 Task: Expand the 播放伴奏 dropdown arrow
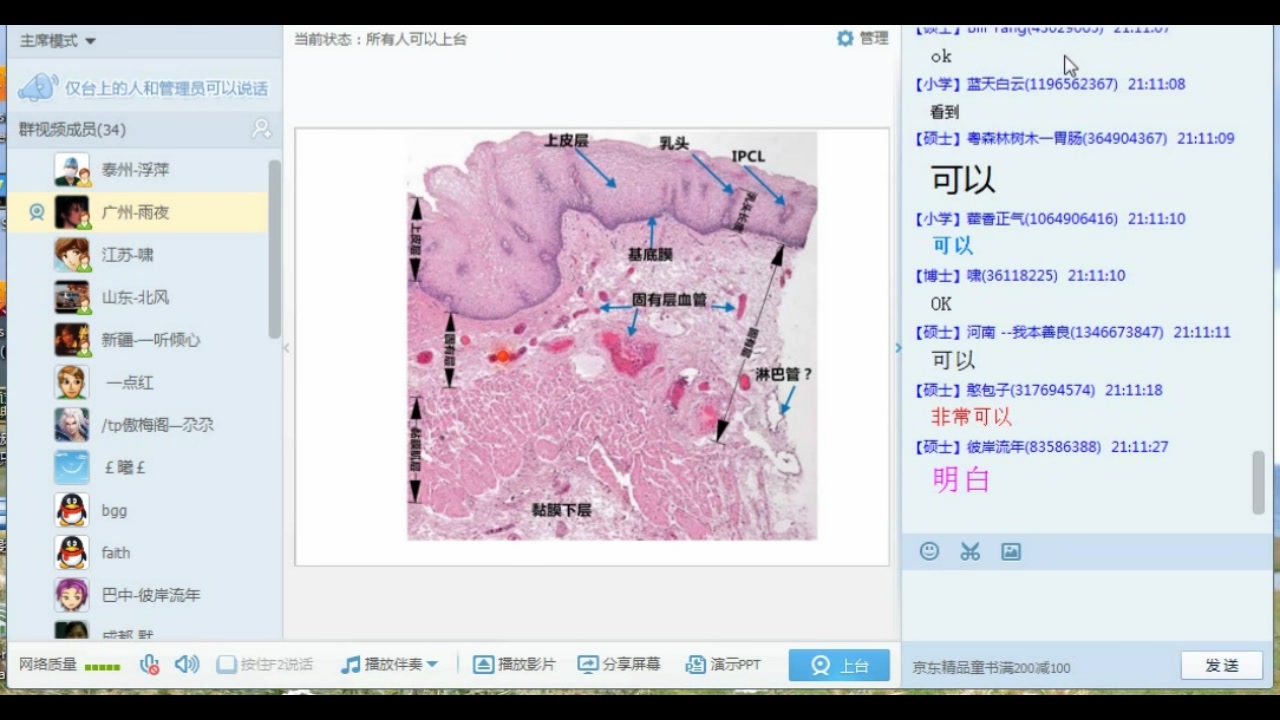tap(432, 665)
